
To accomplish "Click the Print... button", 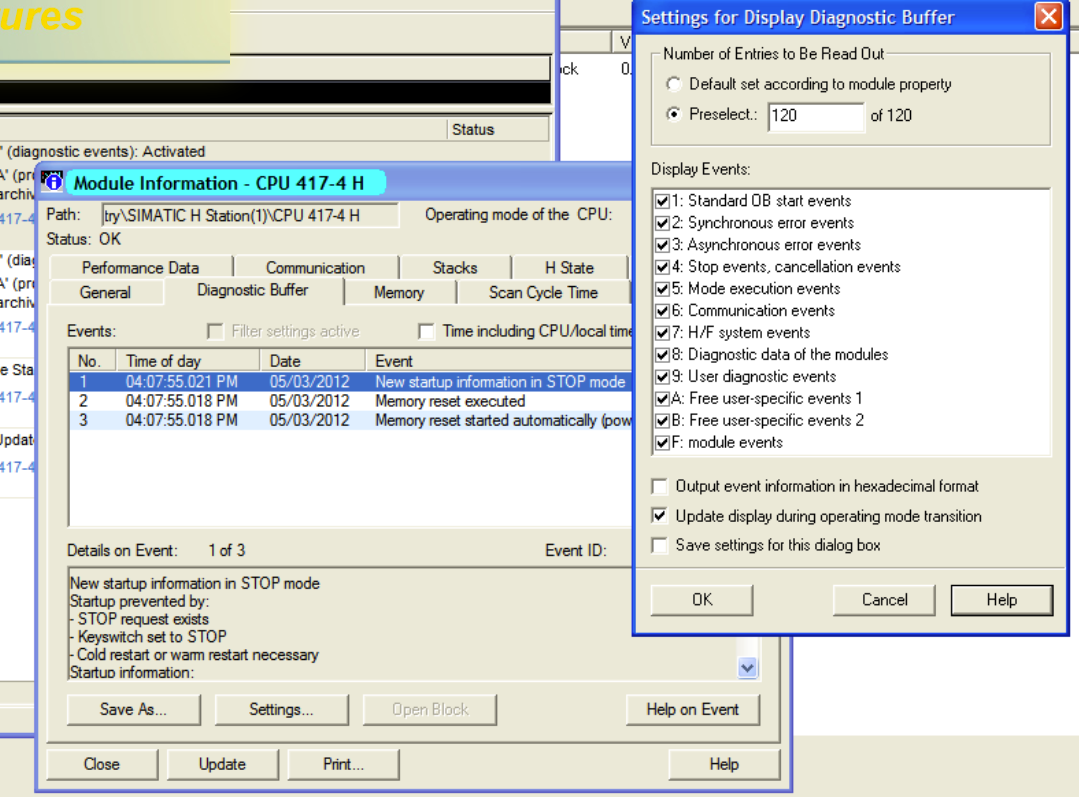I will 343,765.
